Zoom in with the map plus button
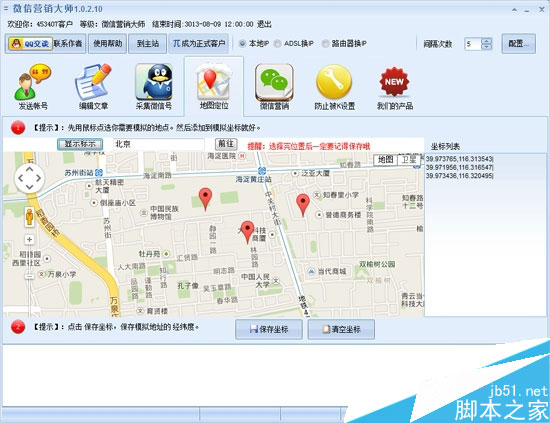 tap(29, 240)
